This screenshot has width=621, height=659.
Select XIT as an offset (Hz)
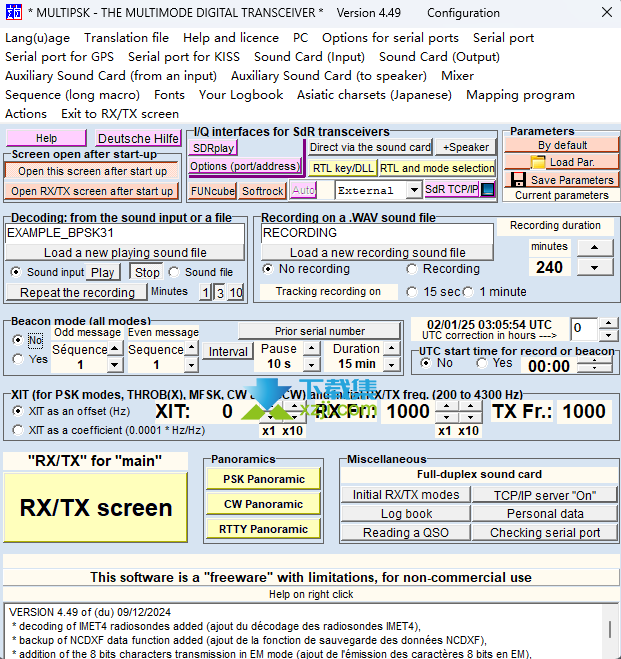coord(18,411)
